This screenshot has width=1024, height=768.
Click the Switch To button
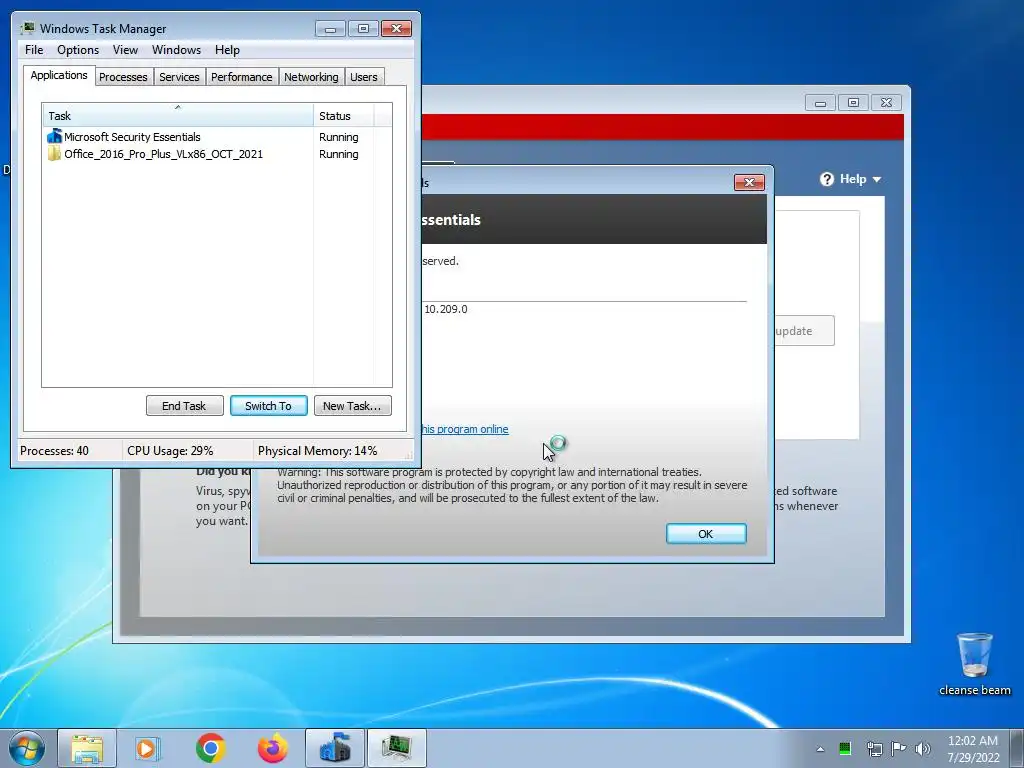(268, 406)
